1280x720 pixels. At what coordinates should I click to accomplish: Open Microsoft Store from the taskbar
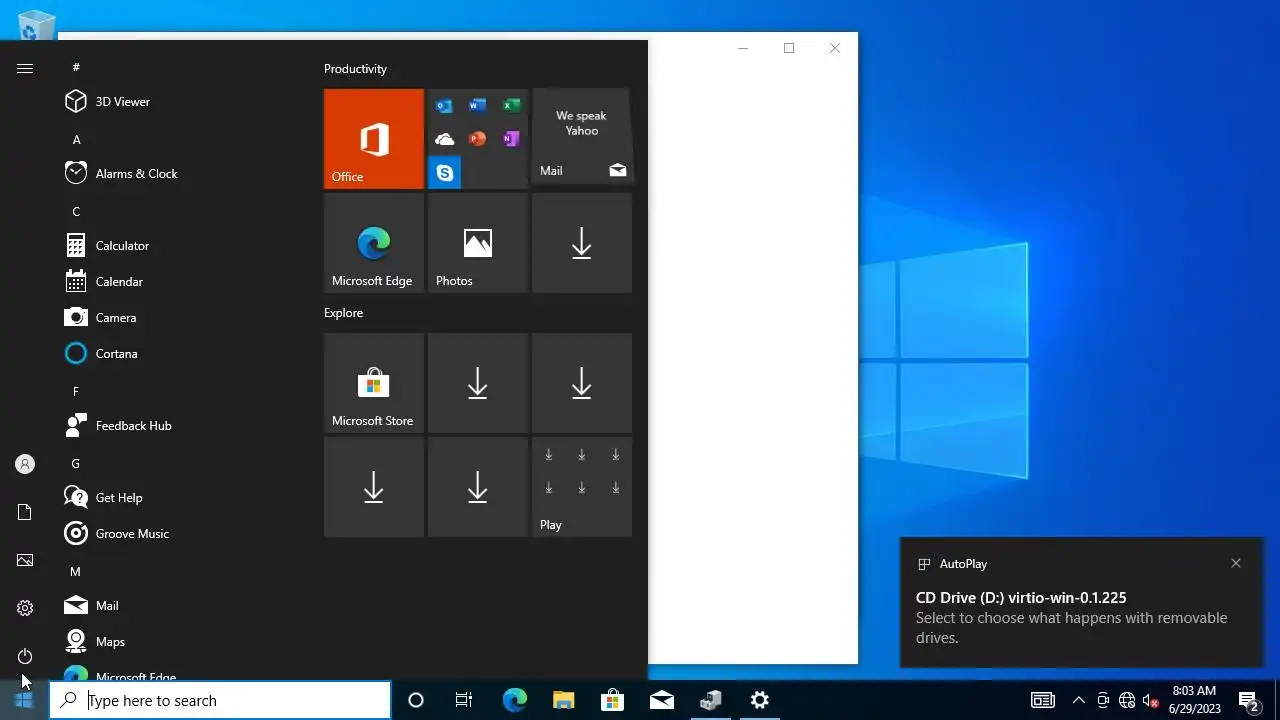pos(612,700)
